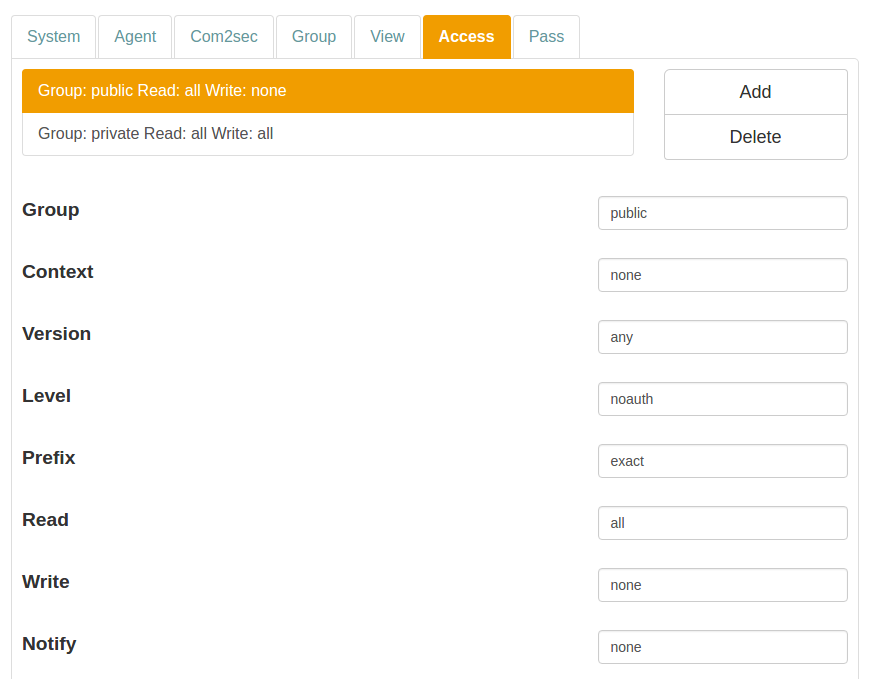Click the Add button
Screen dimensions: 869x679
coord(755,92)
